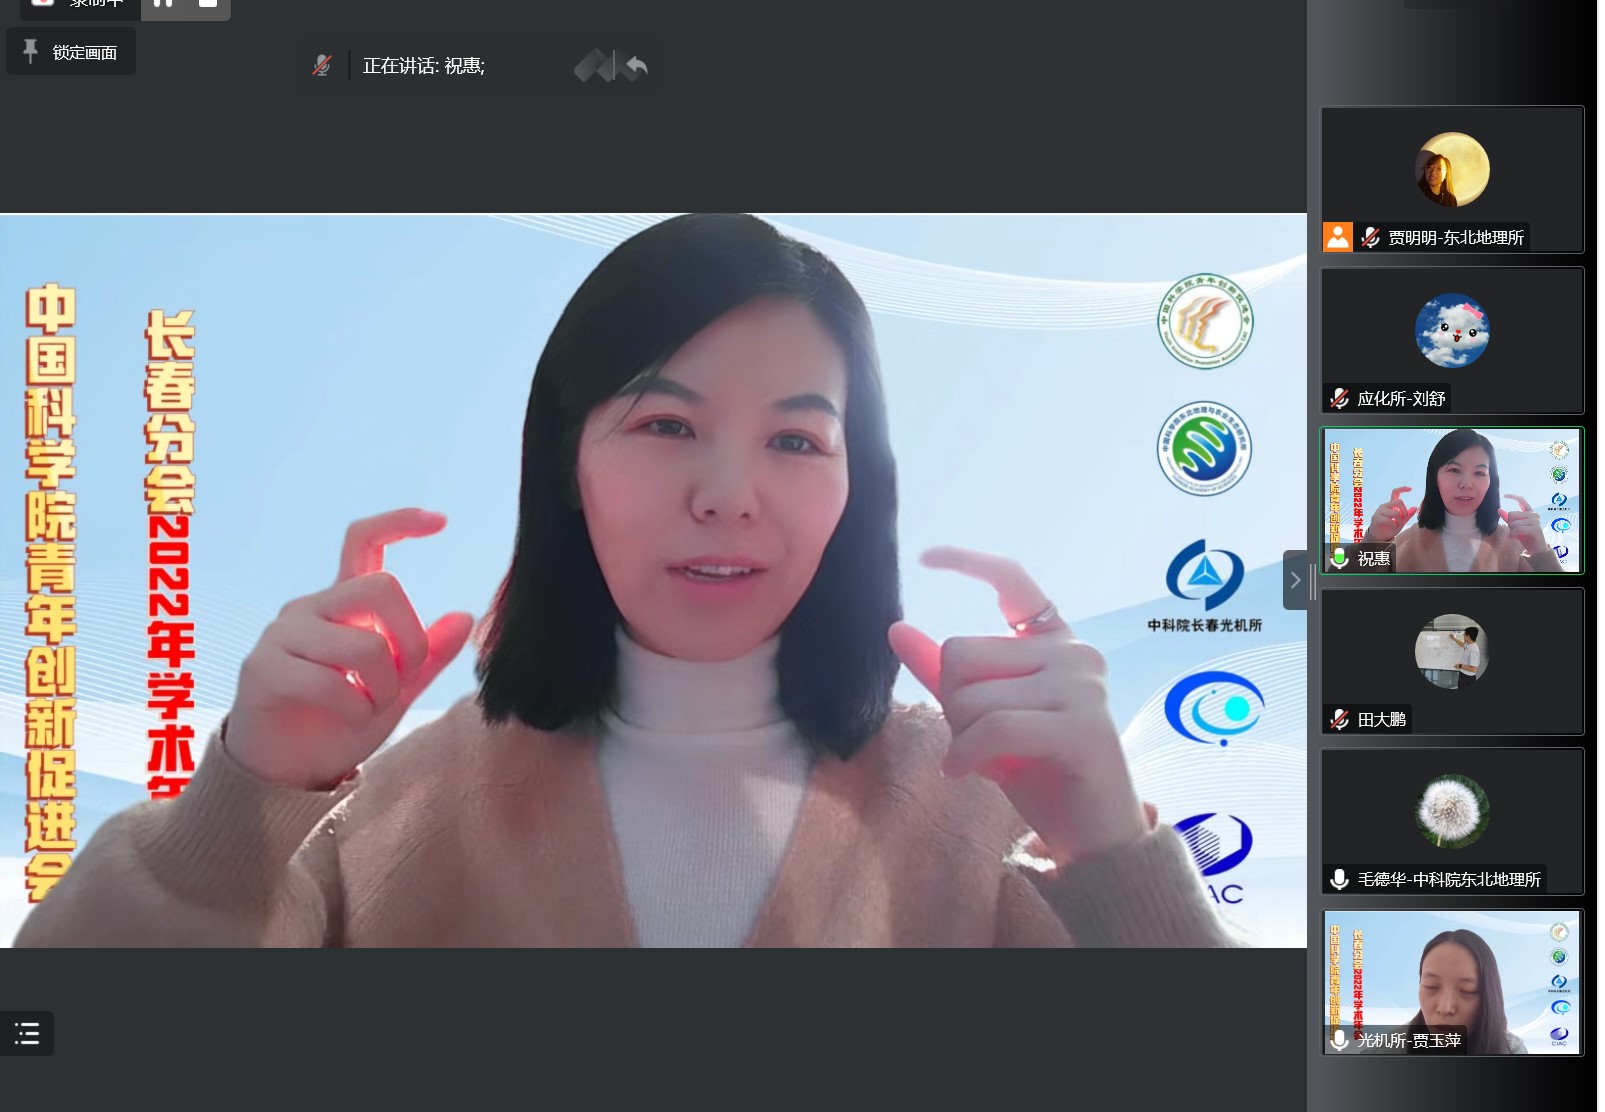The height and width of the screenshot is (1112, 1605).
Task: Click the muted mic icon for 贾明明-东北地理所
Action: 1370,237
